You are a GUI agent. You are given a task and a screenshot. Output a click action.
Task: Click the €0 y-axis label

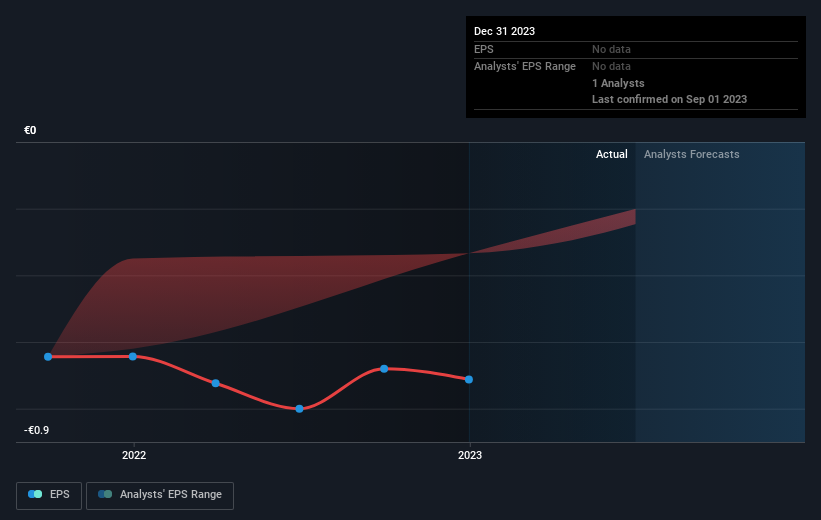30,130
